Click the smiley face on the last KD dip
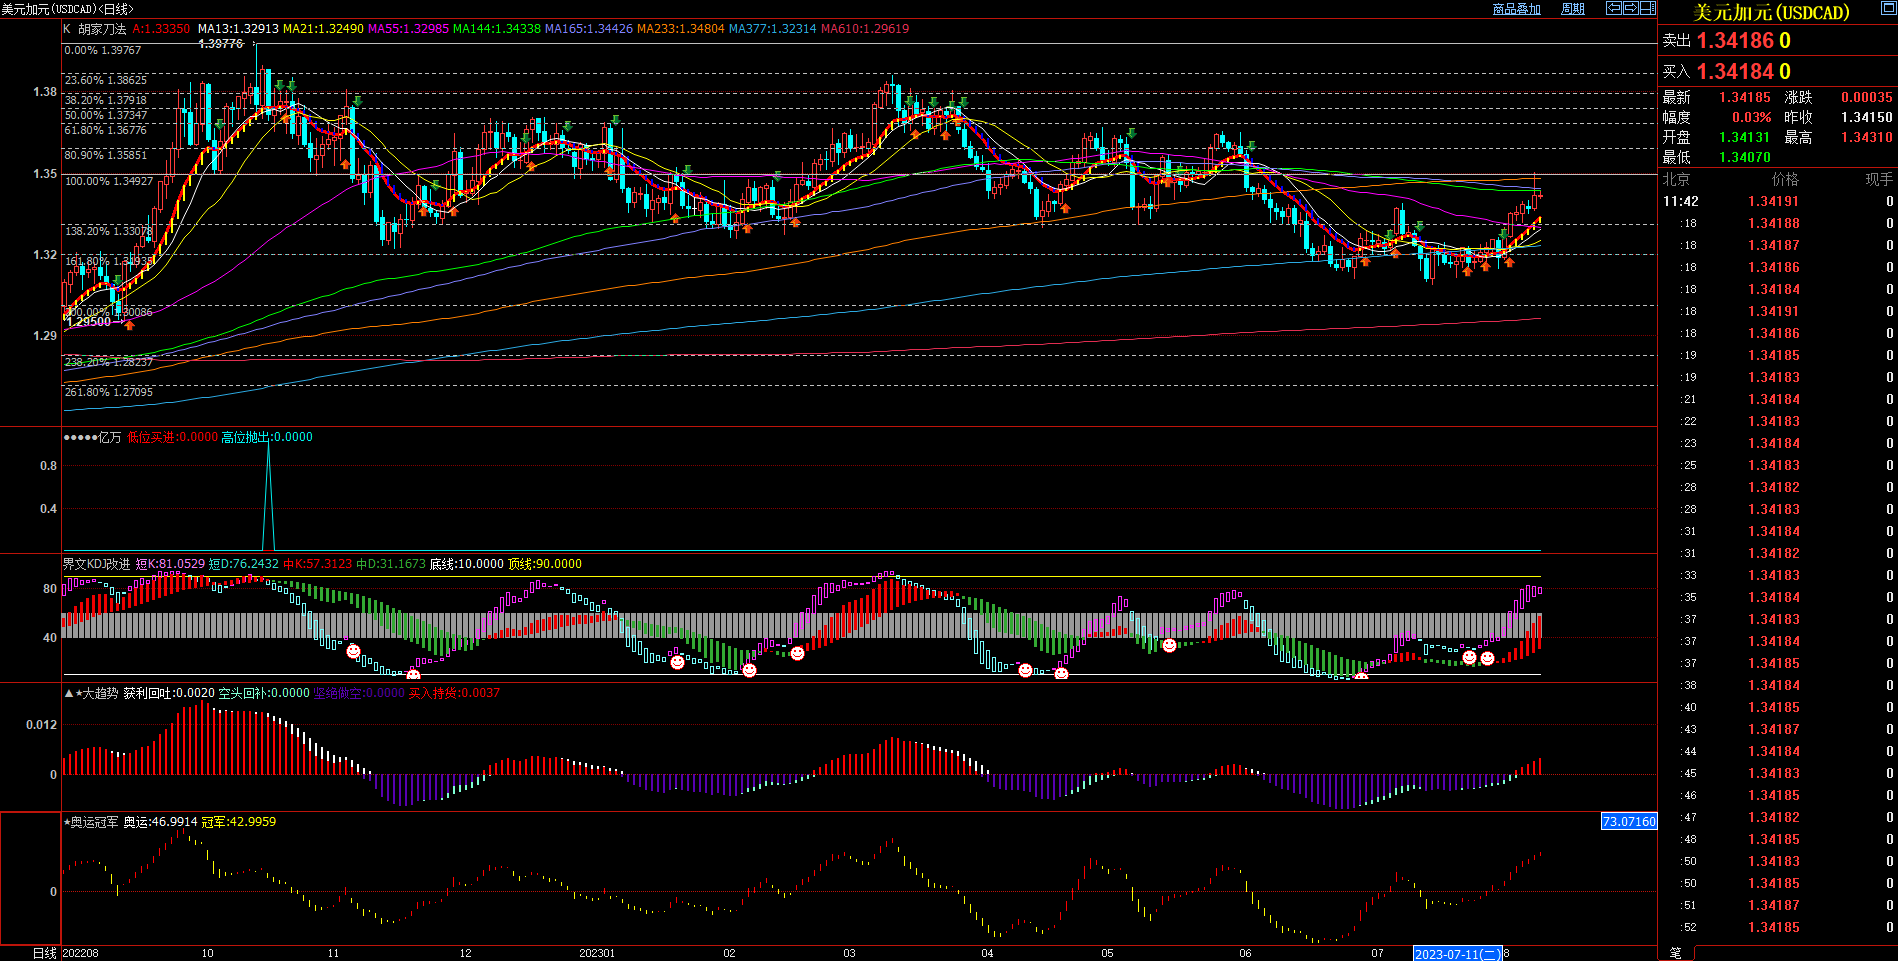 (1487, 658)
